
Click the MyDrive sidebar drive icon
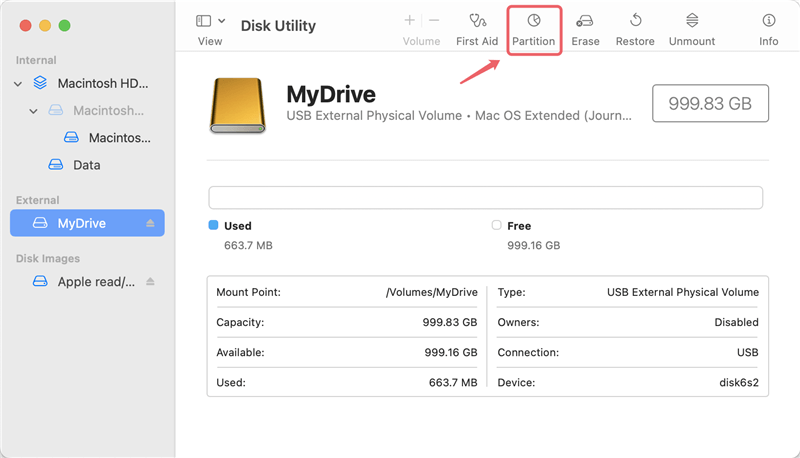click(x=40, y=223)
